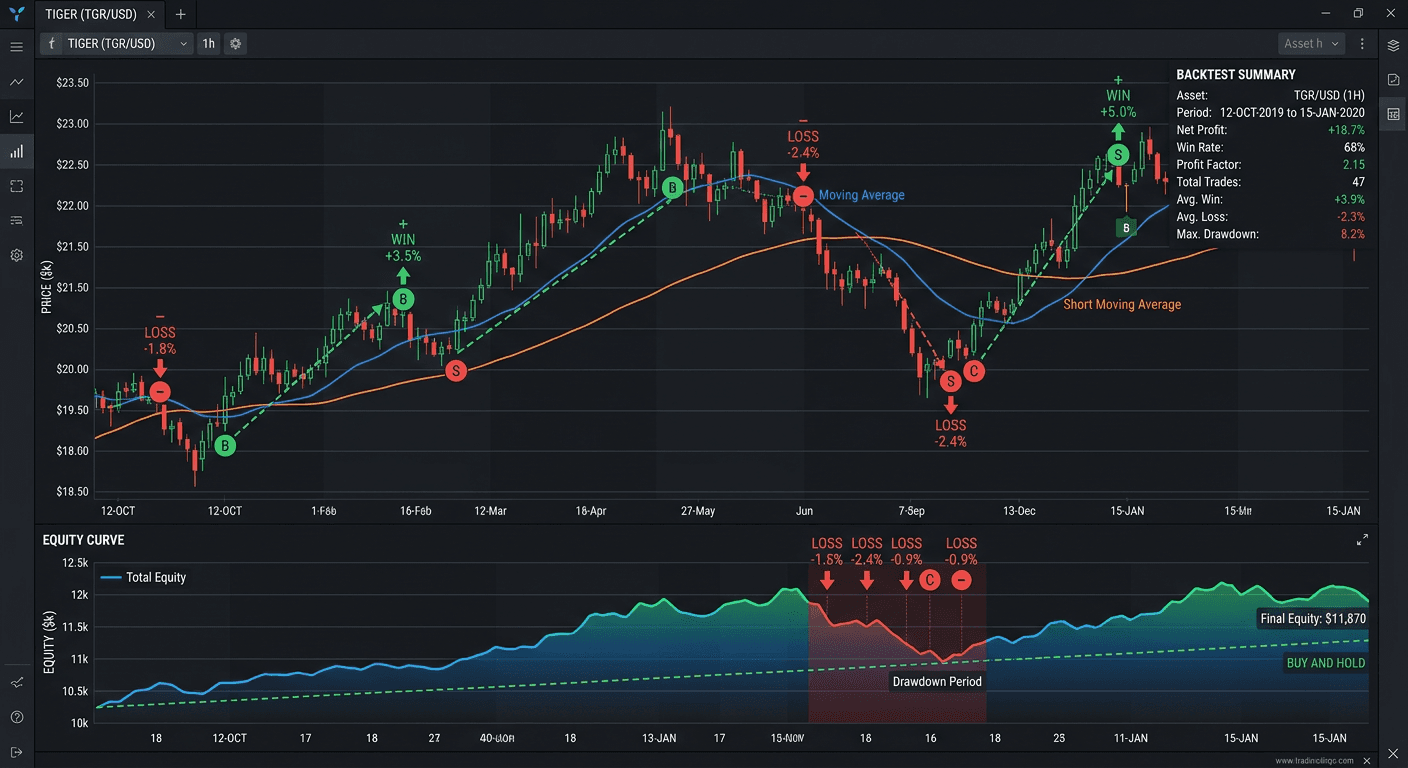Select the volume bars icon in the sidebar
Image resolution: width=1408 pixels, height=768 pixels.
pyautogui.click(x=16, y=151)
